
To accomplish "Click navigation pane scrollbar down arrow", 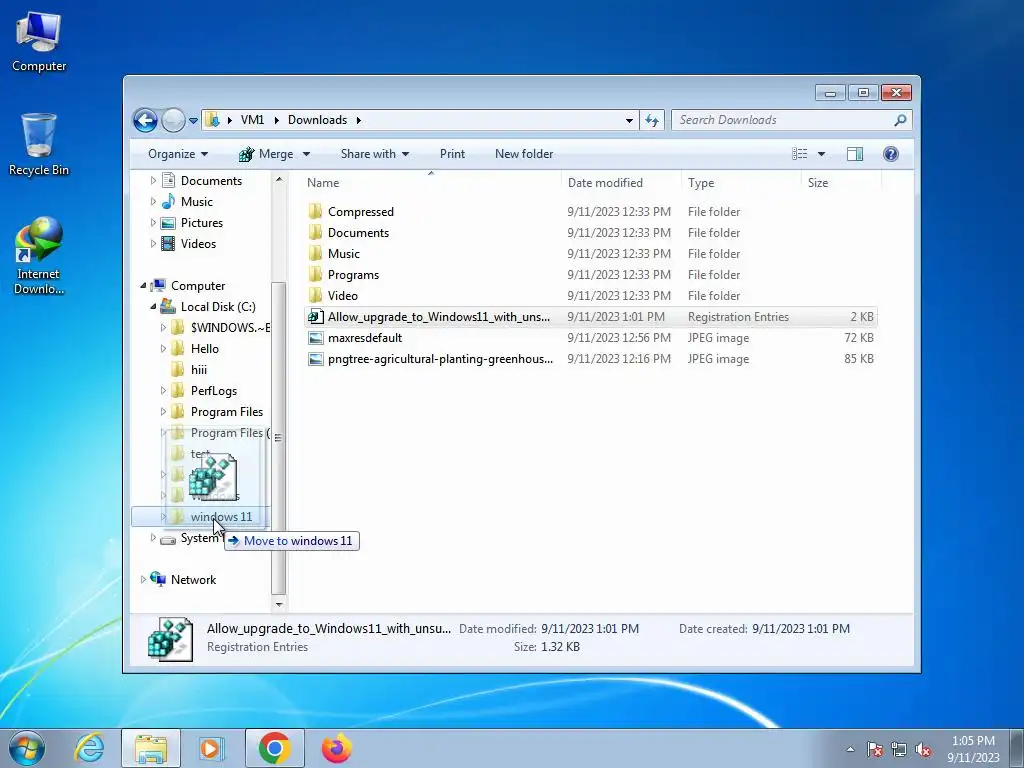I will coord(279,604).
